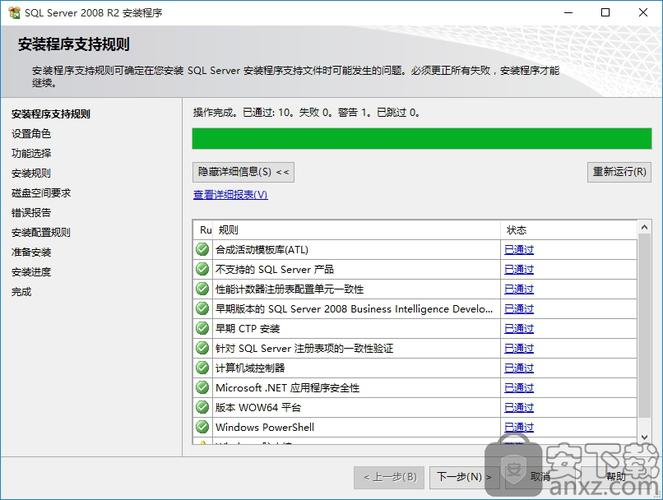Select rule row 计算机域控制器
Screen dimensions: 663x500
pyautogui.click(x=415, y=368)
